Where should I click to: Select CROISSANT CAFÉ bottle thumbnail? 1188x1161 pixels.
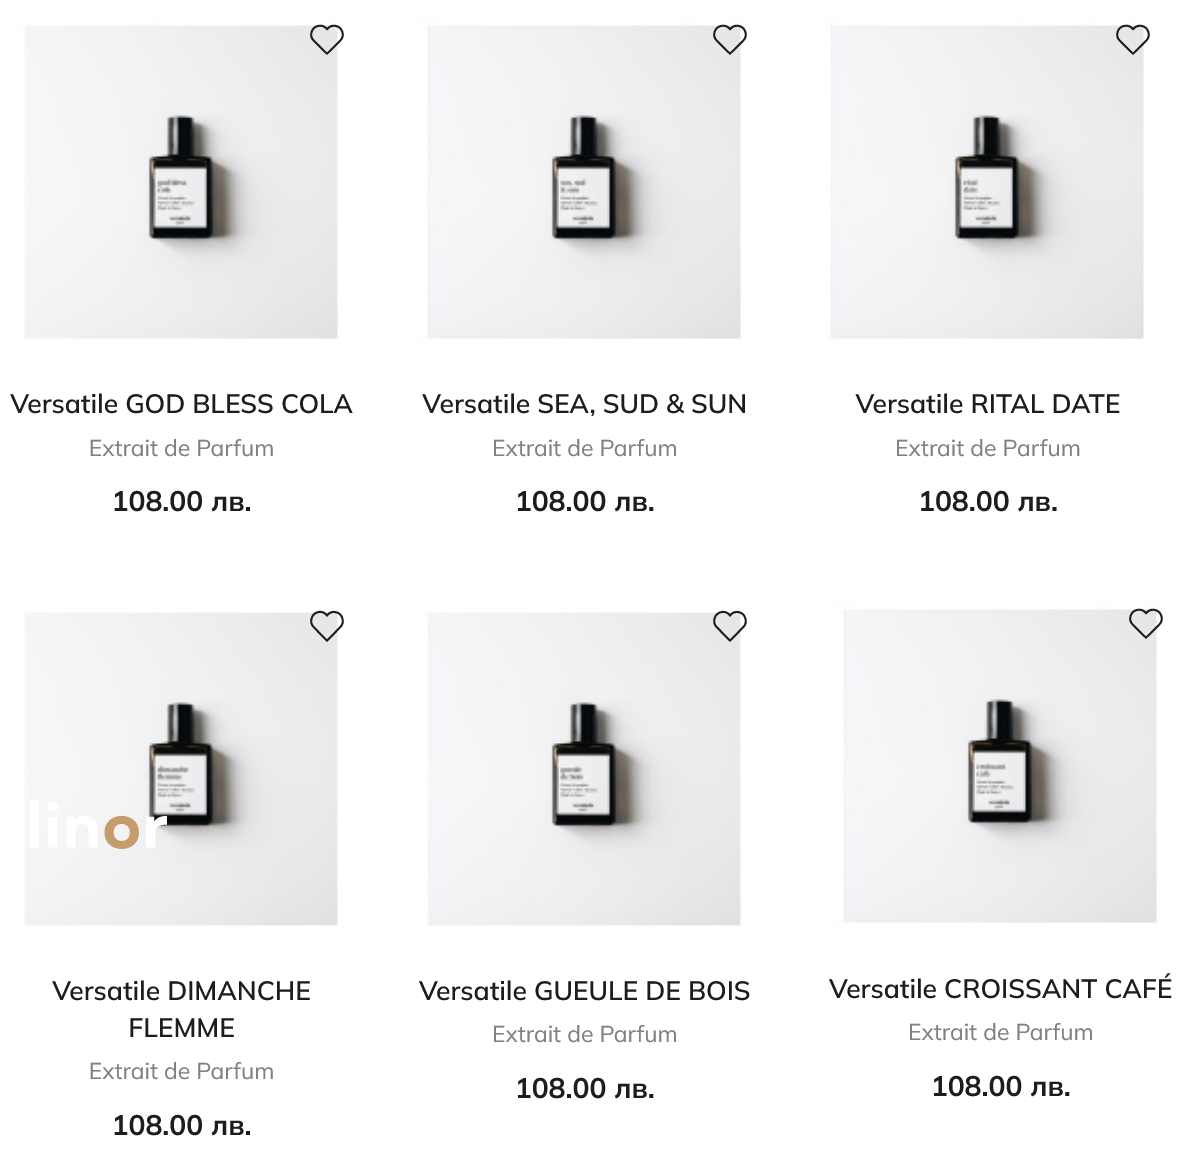1000,764
